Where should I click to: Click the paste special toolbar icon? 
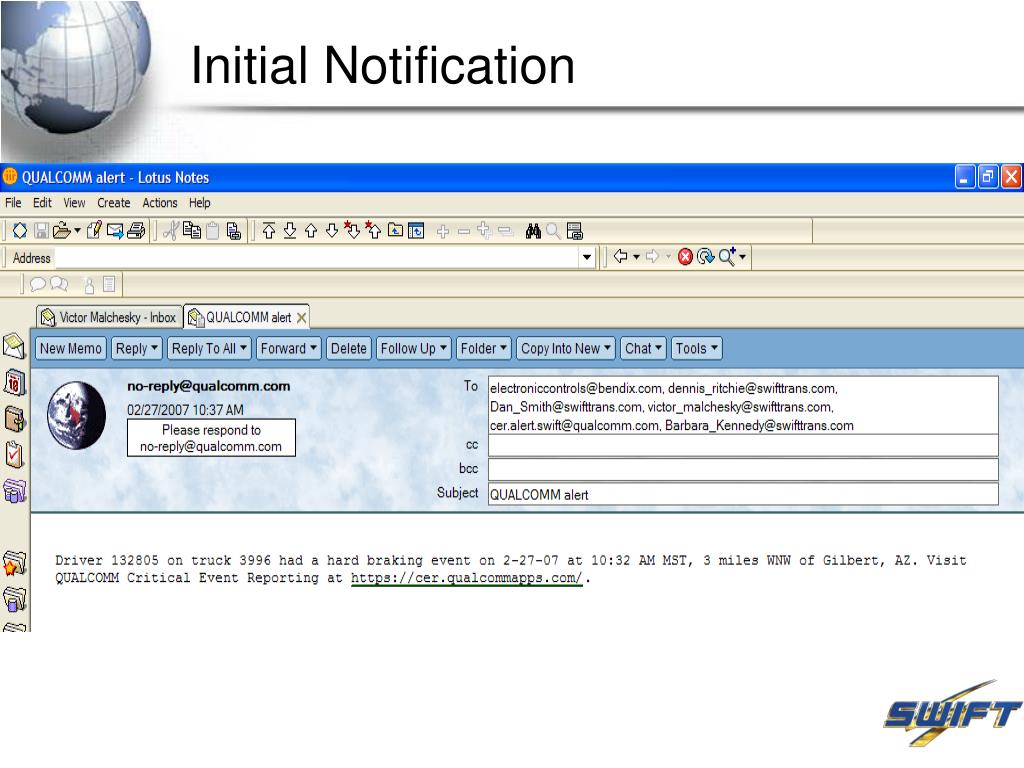click(x=233, y=231)
